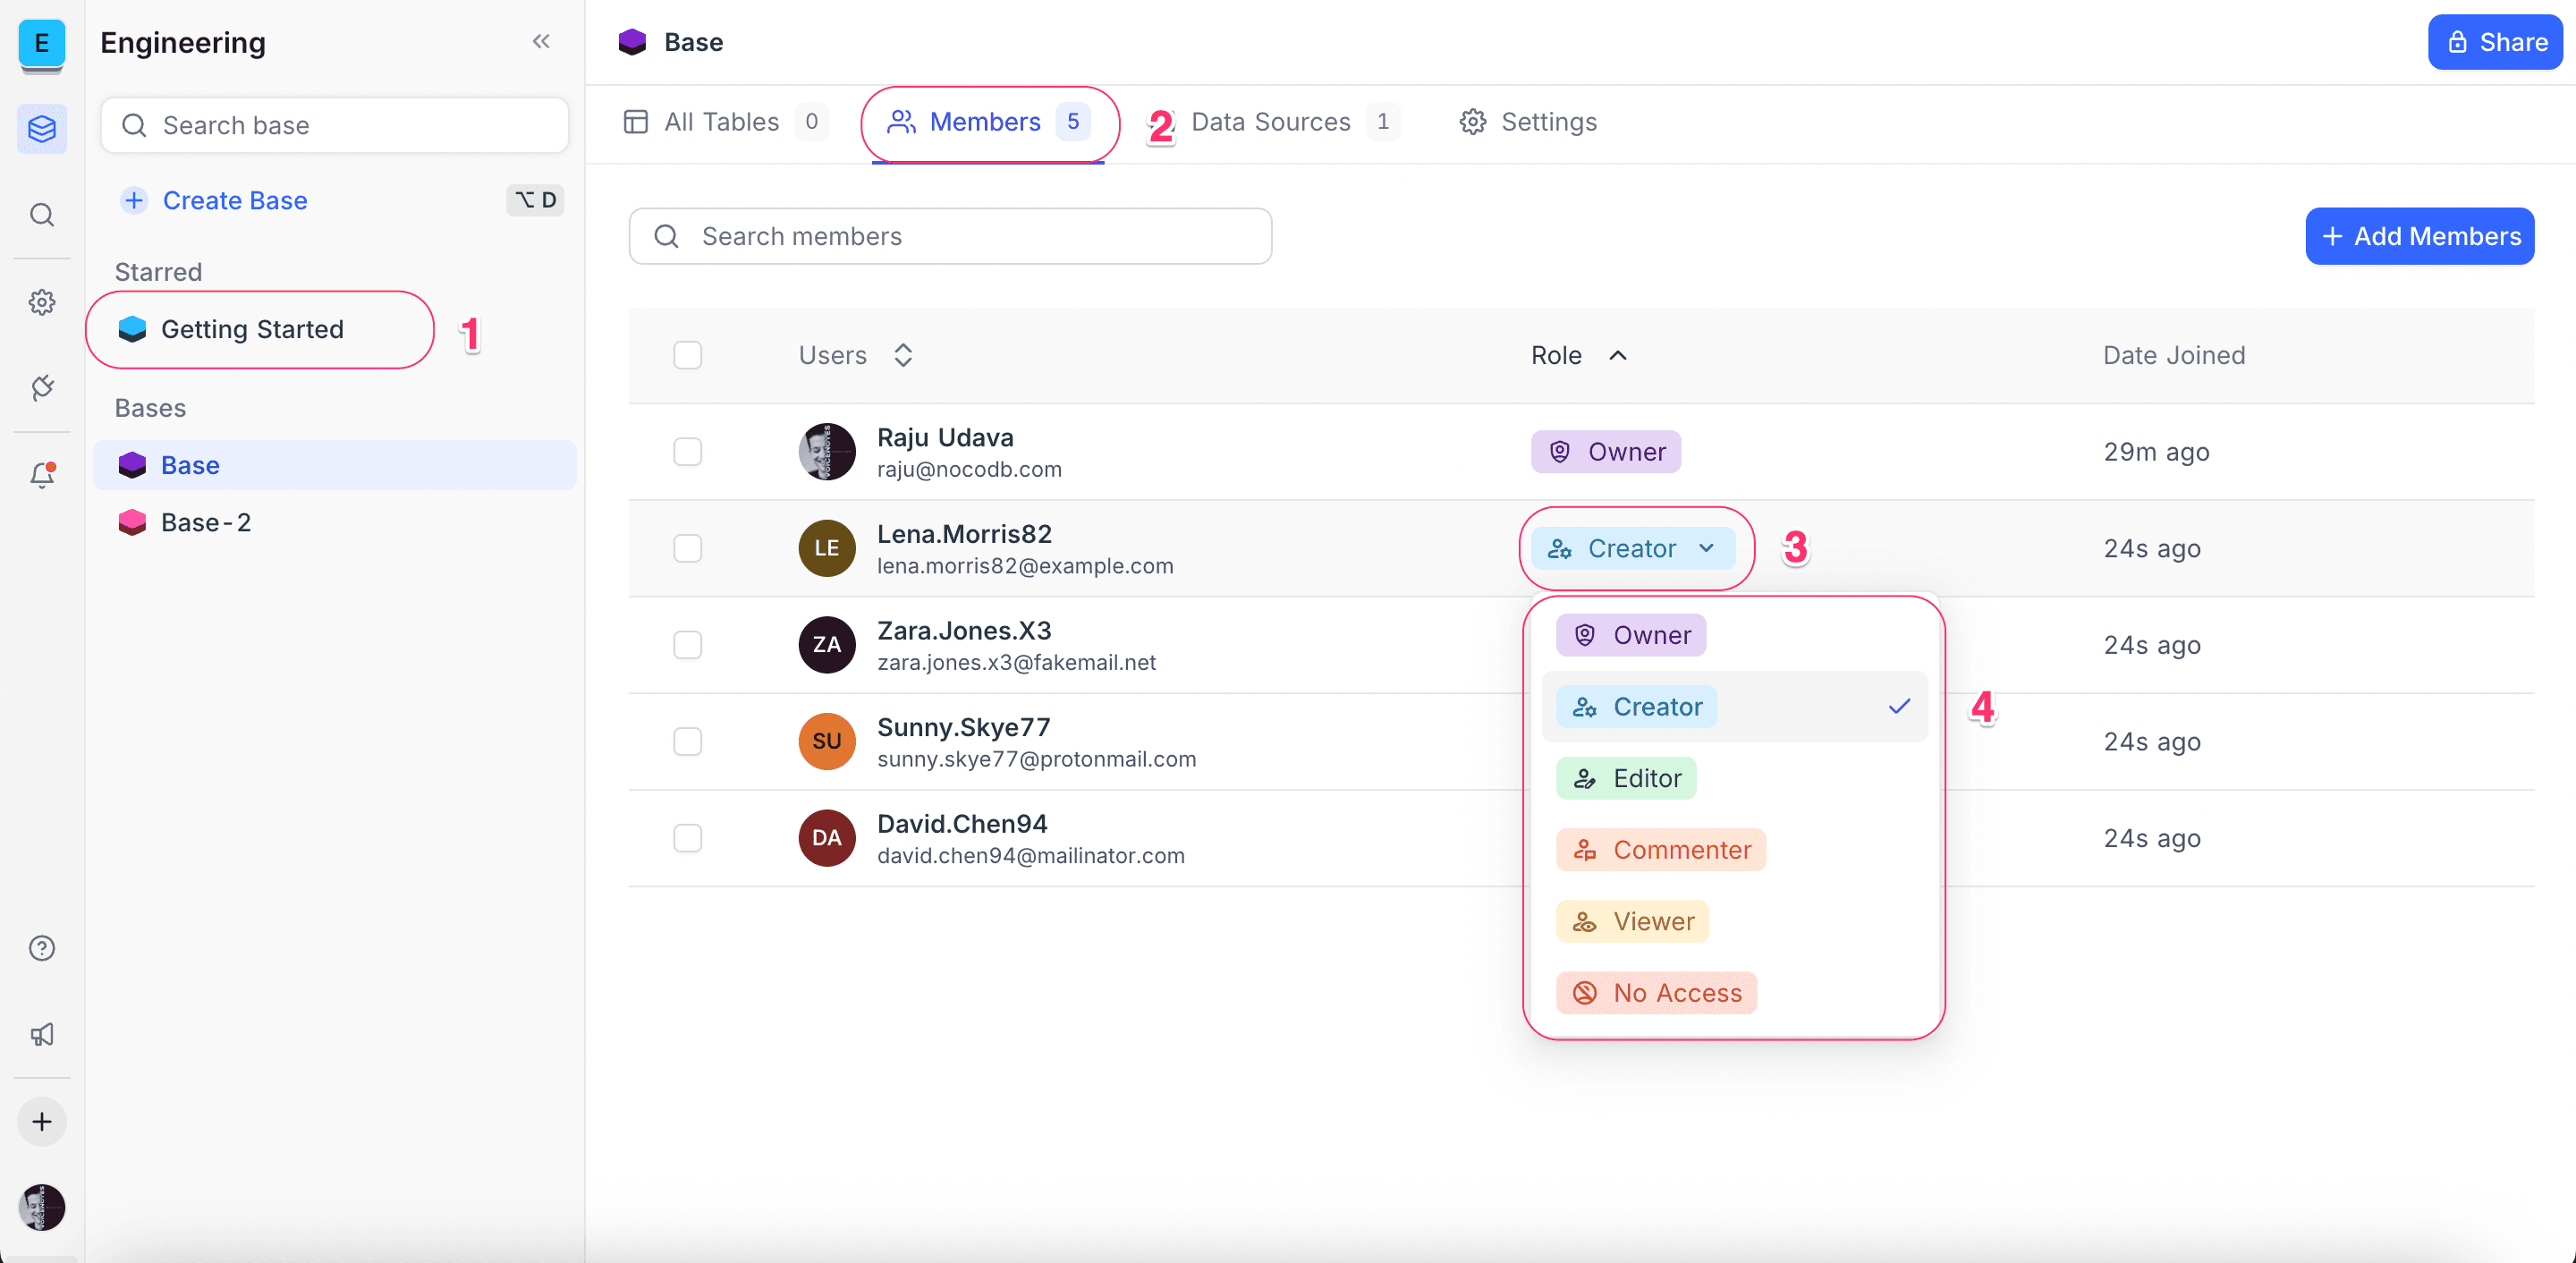The image size is (2576, 1263).
Task: Click the plus icon in the left rail
Action: 41,1122
